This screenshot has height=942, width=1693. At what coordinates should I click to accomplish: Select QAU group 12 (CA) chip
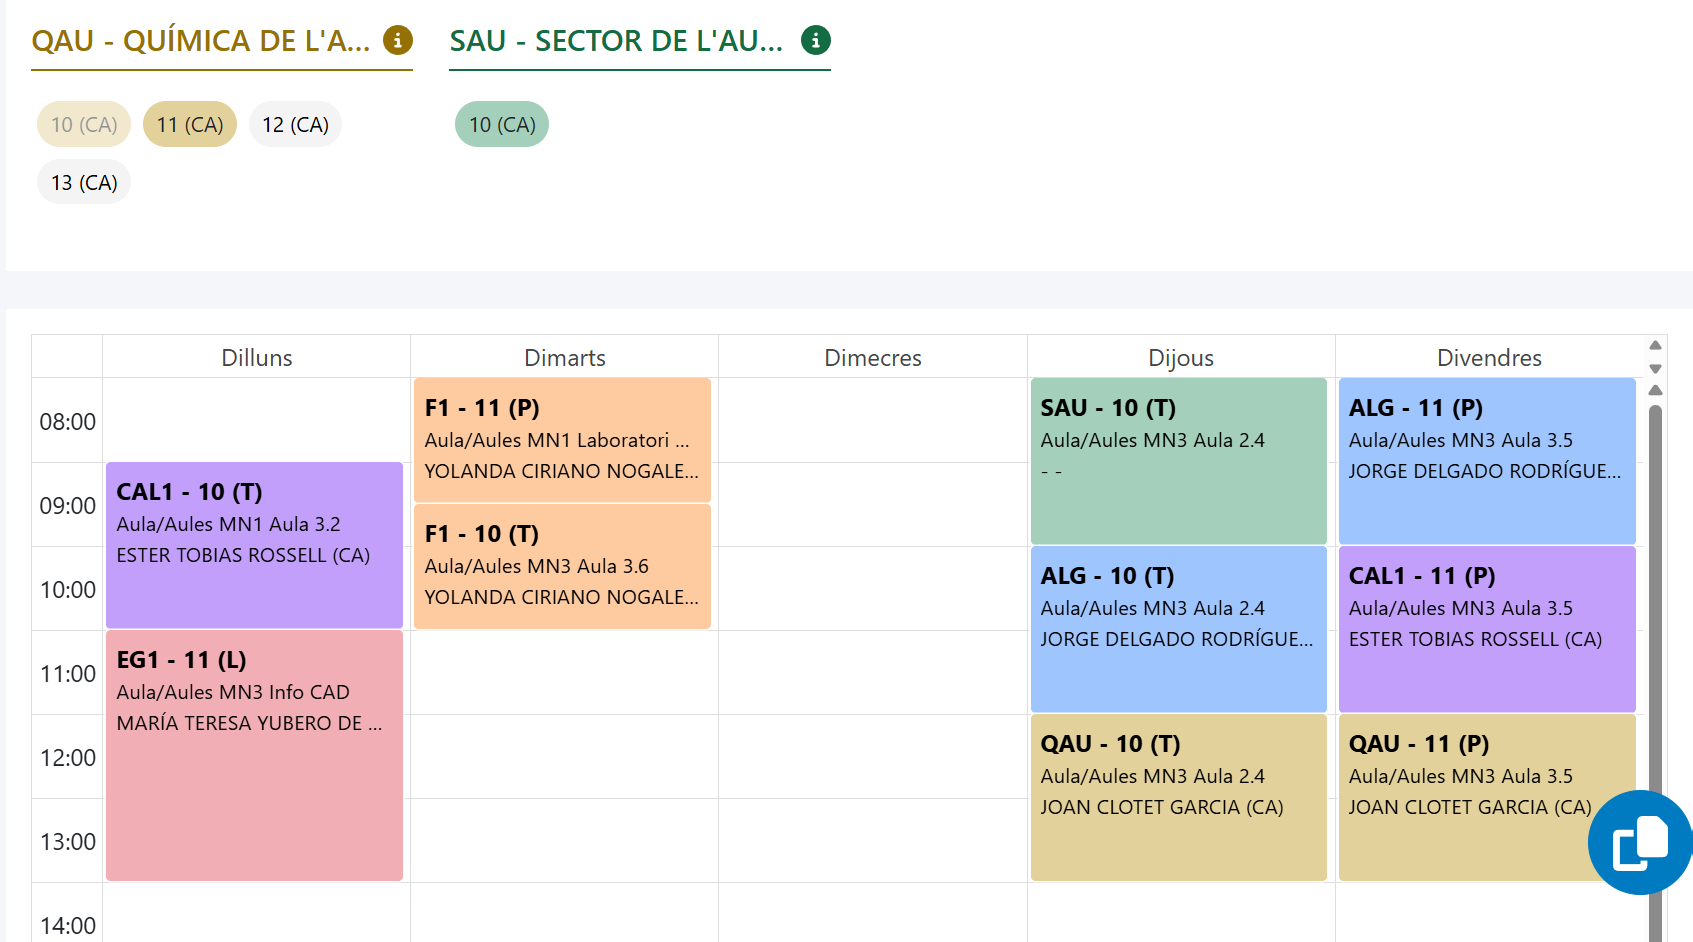click(295, 125)
